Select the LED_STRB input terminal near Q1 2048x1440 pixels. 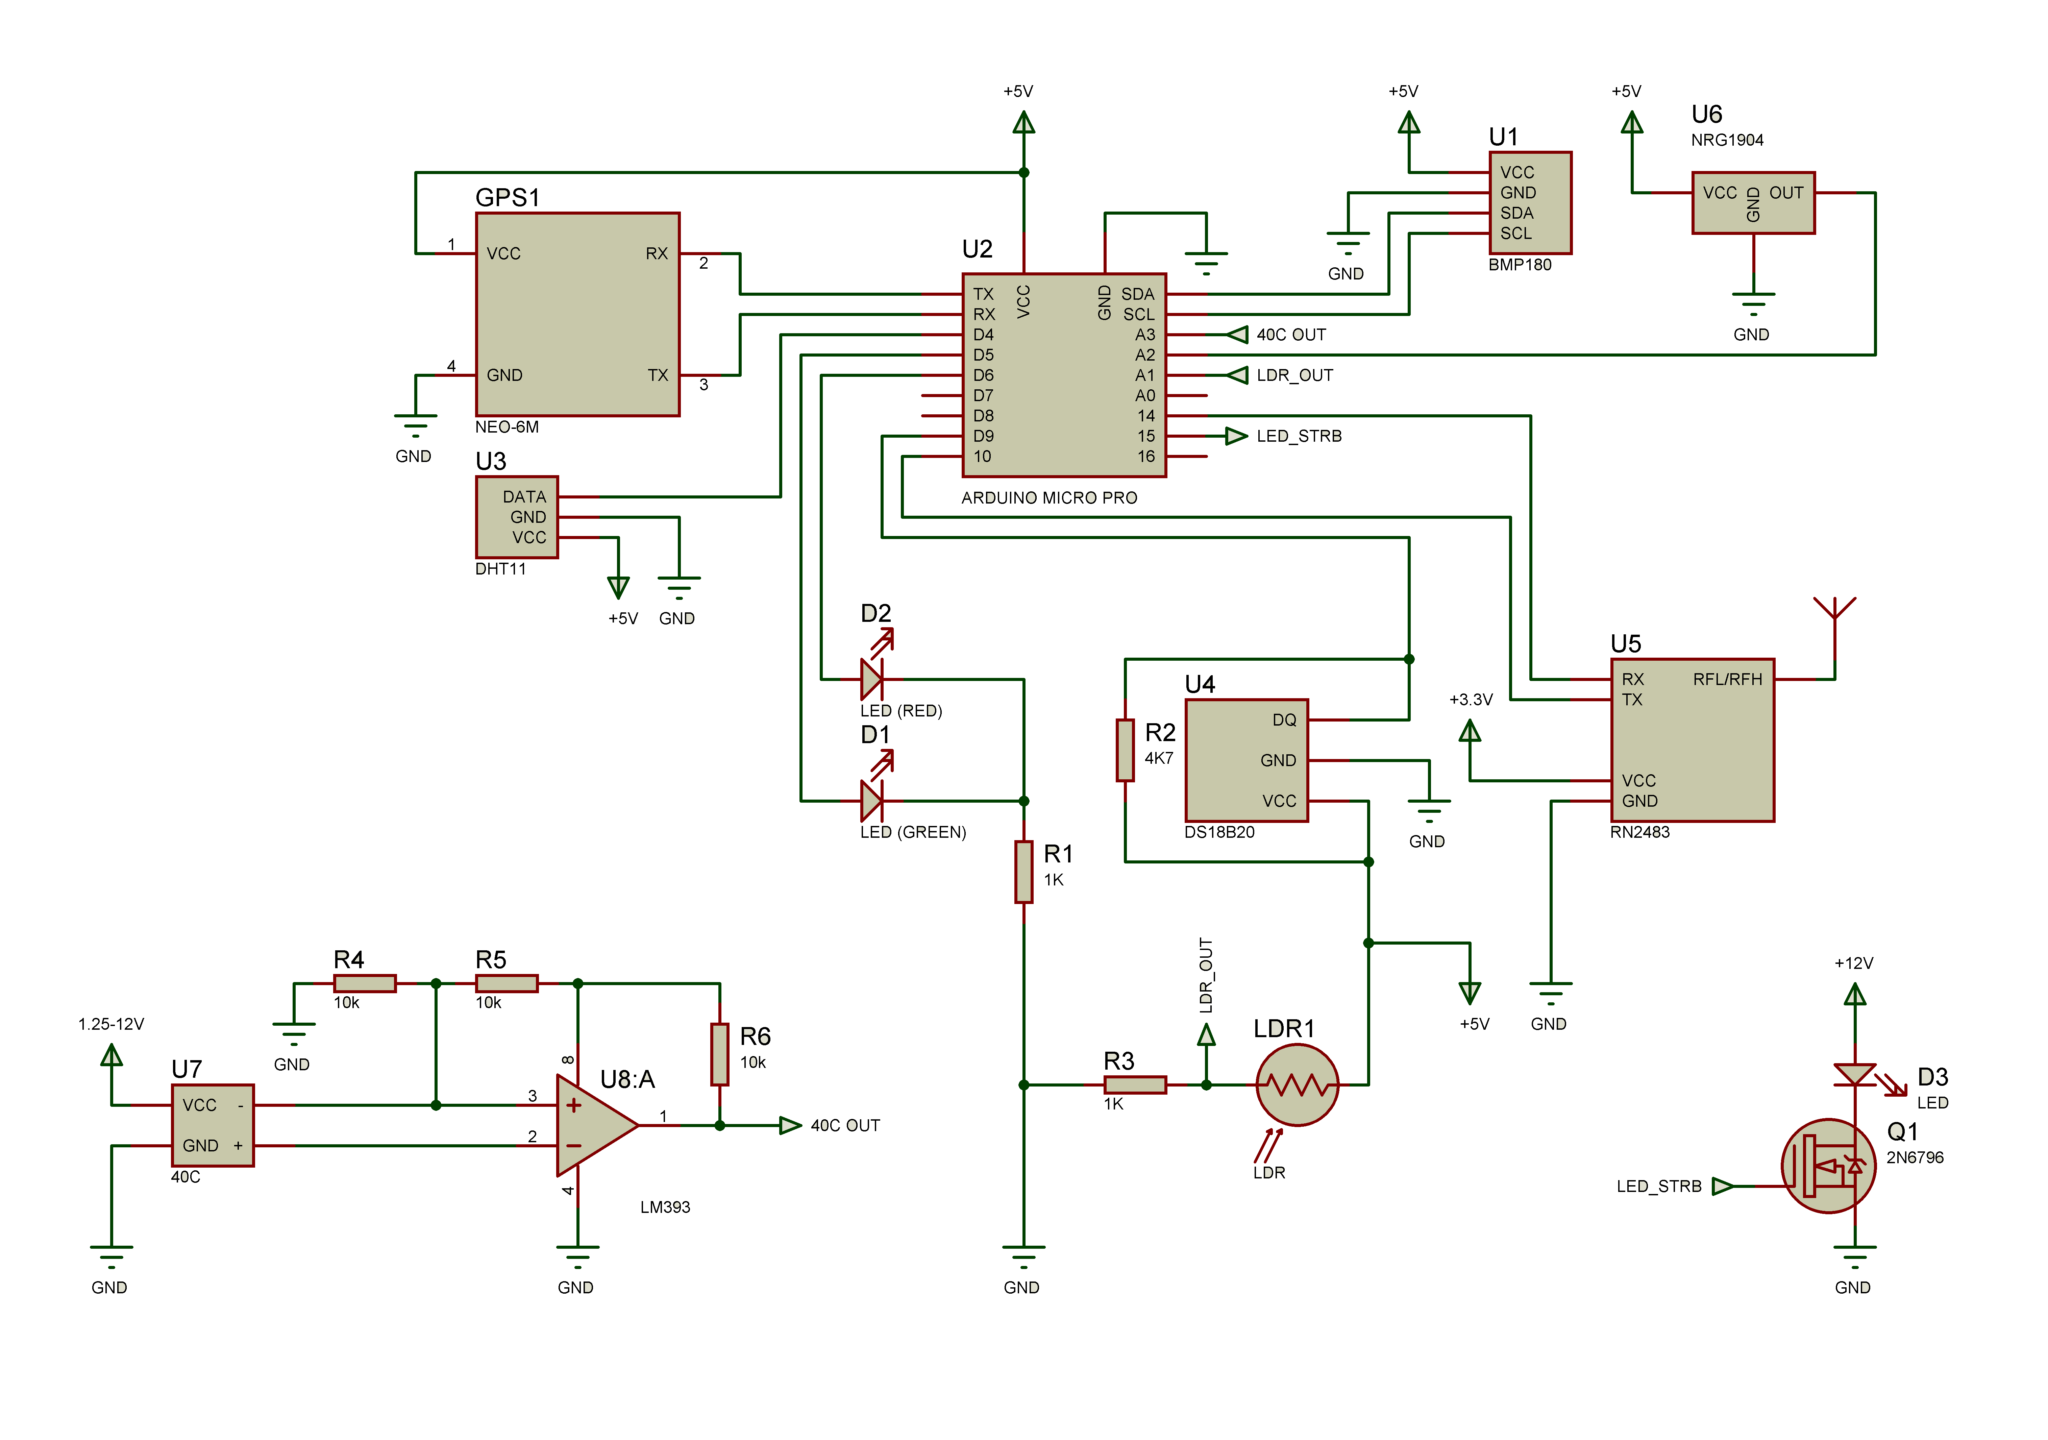(x=1723, y=1186)
